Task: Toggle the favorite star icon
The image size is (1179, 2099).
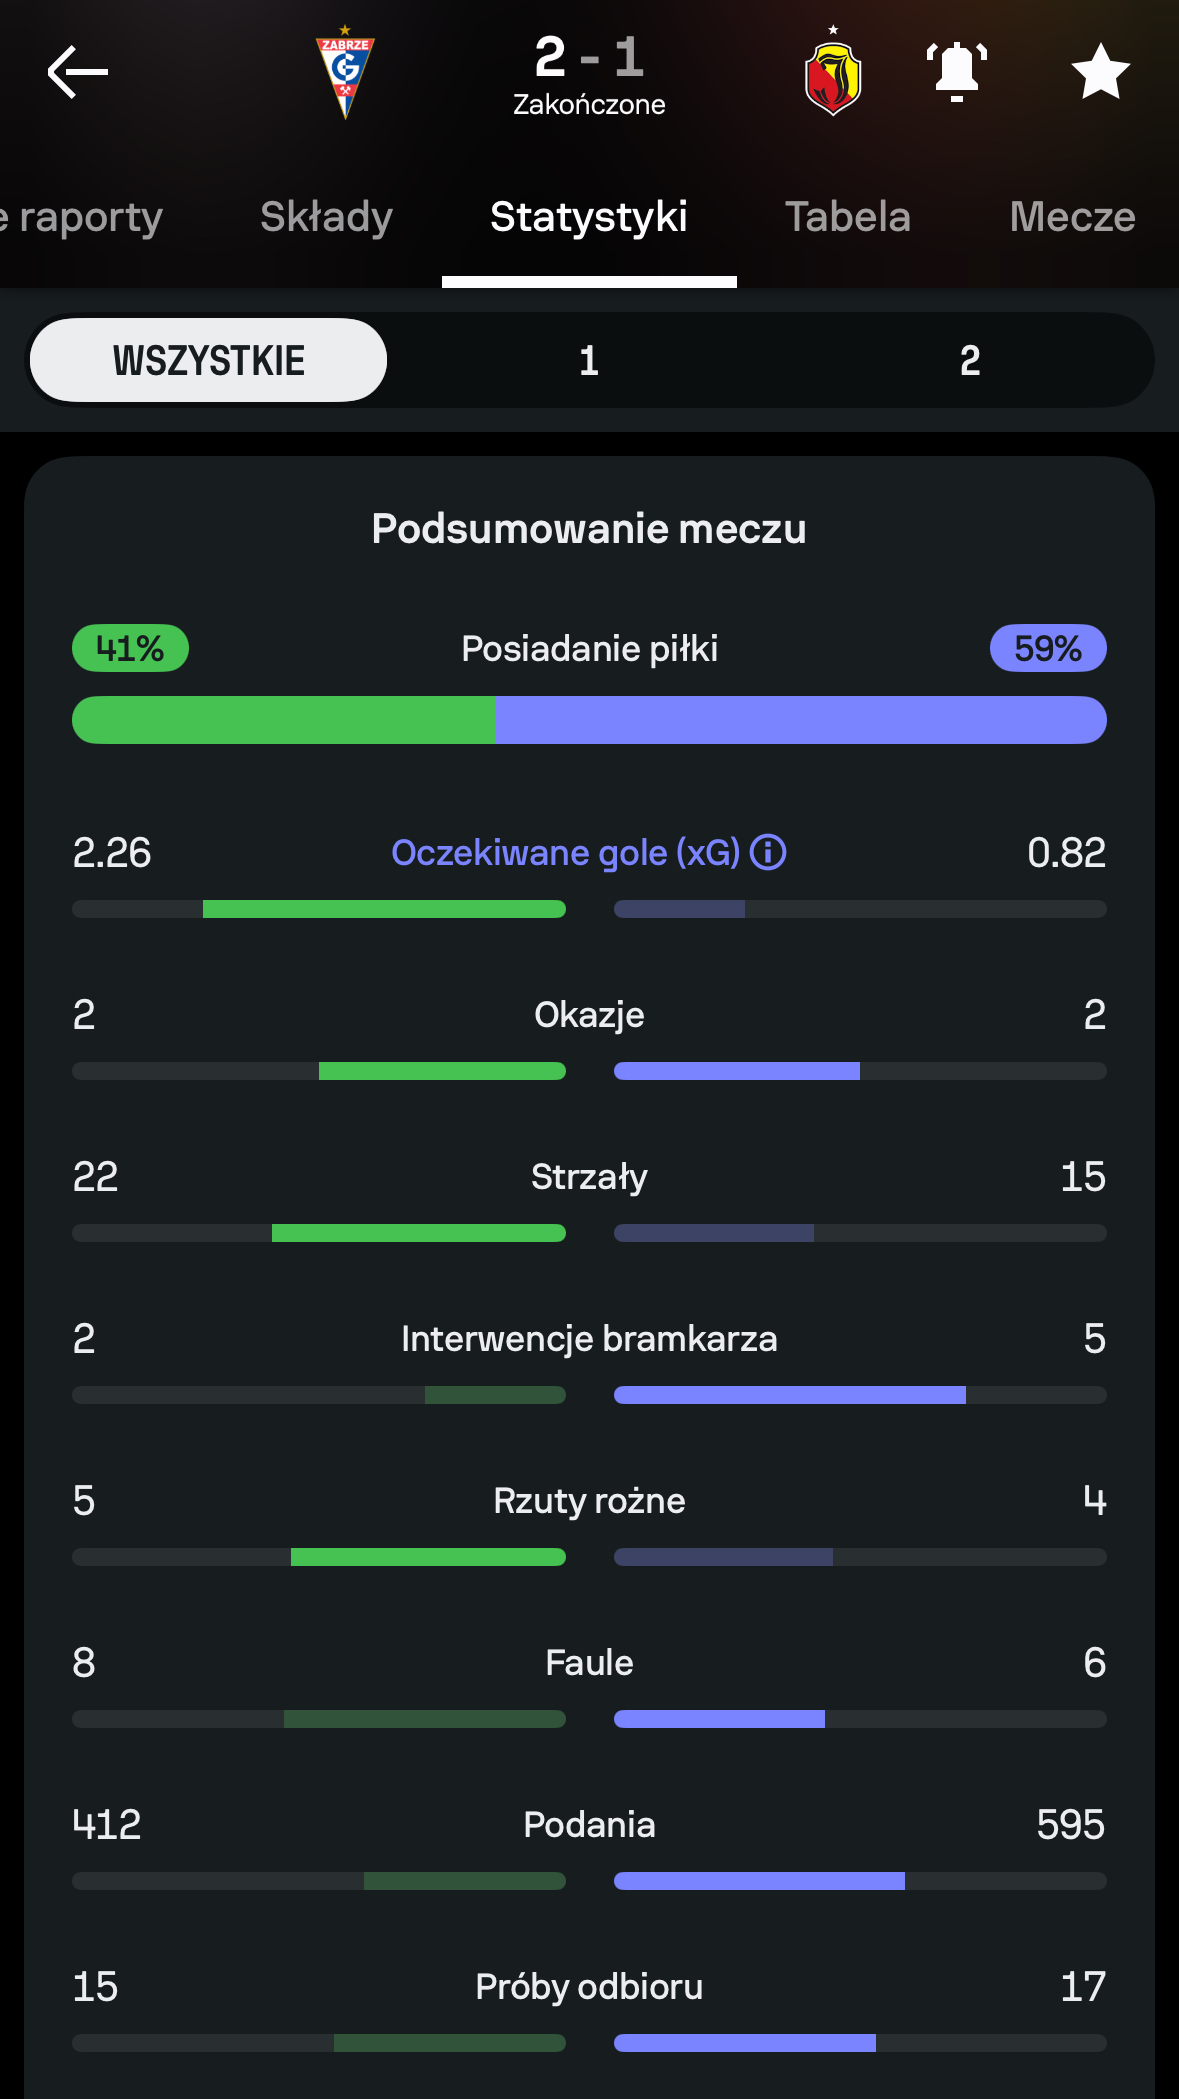Action: click(1100, 72)
